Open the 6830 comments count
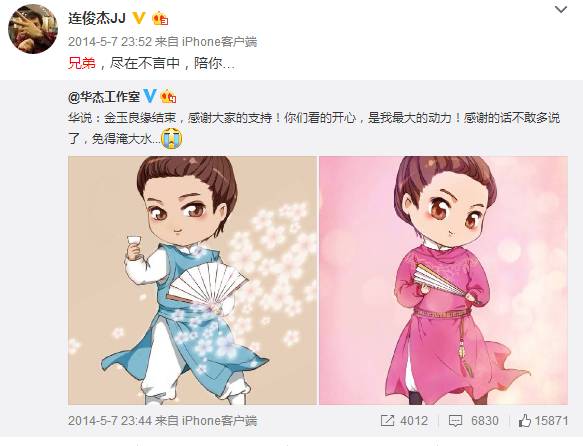Viewport: 583px width, 446px height. coord(485,421)
